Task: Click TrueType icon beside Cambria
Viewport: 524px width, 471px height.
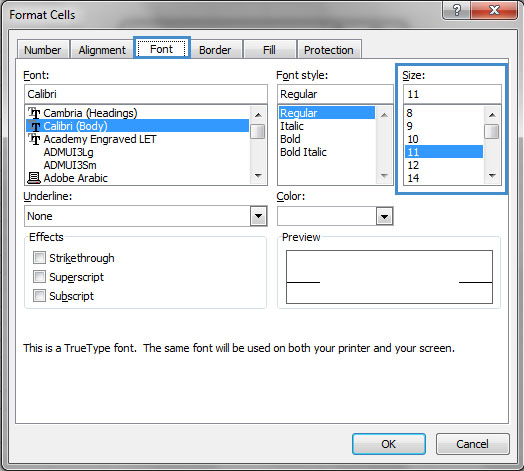Action: click(x=34, y=113)
